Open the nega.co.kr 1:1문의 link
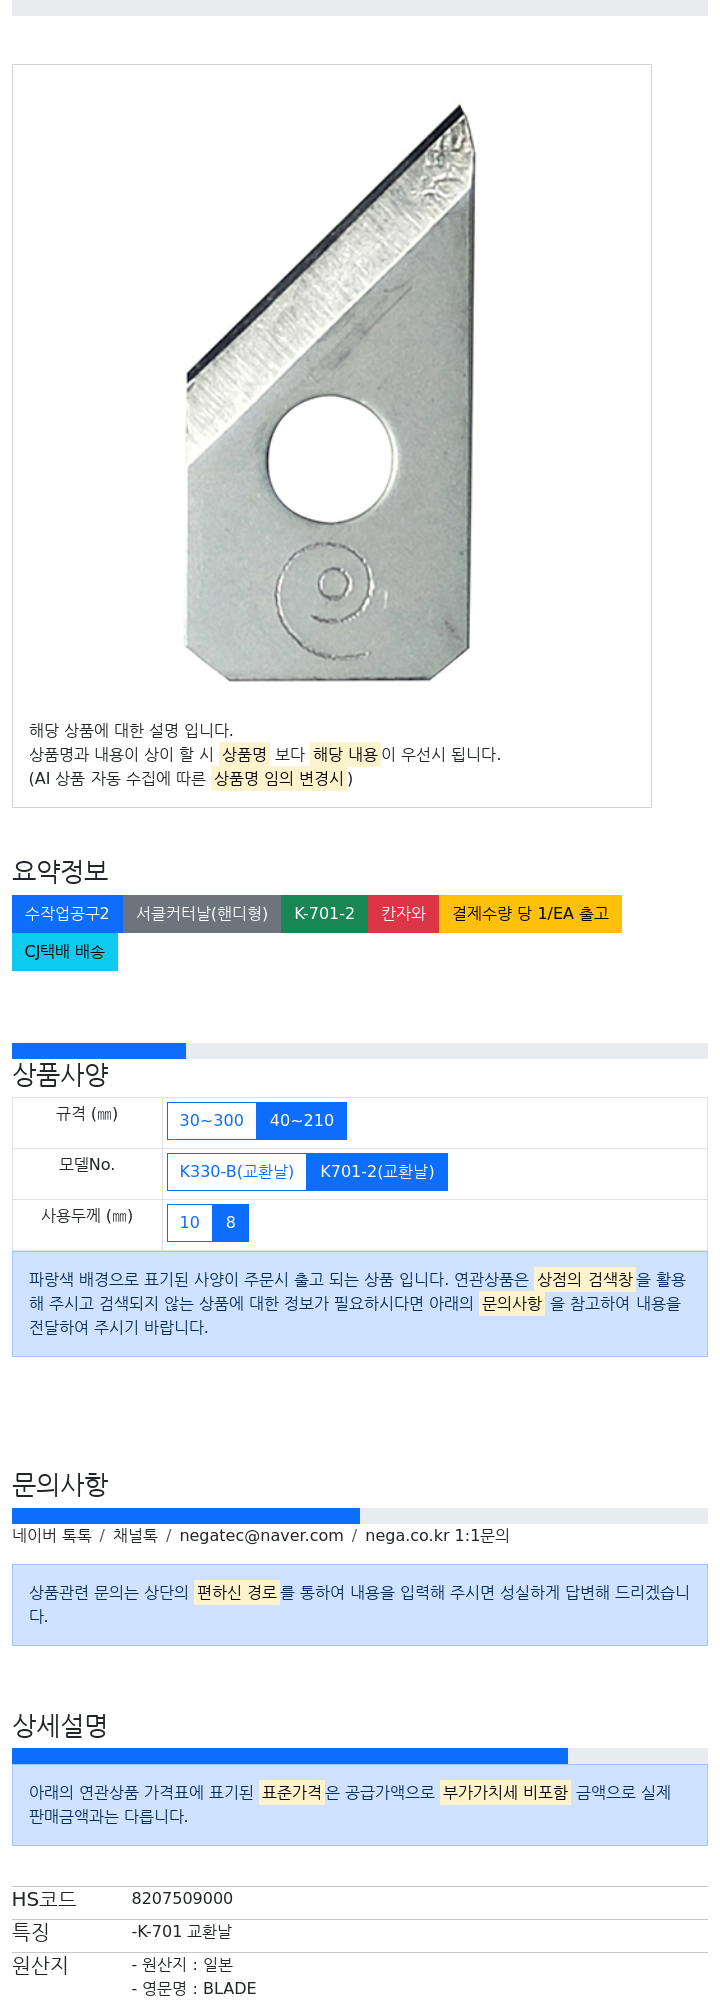Image resolution: width=720 pixels, height=2001 pixels. (437, 1536)
